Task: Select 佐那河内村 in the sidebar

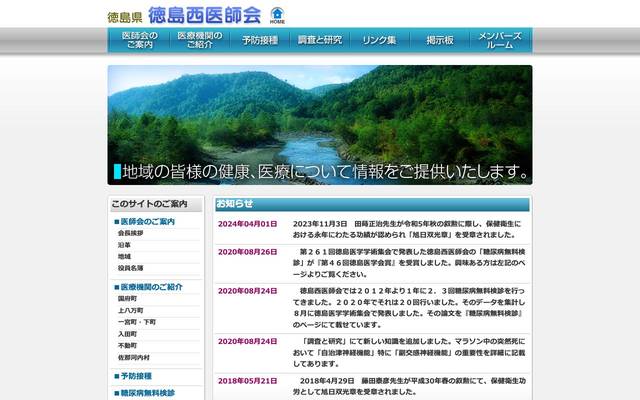Action: pos(134,358)
